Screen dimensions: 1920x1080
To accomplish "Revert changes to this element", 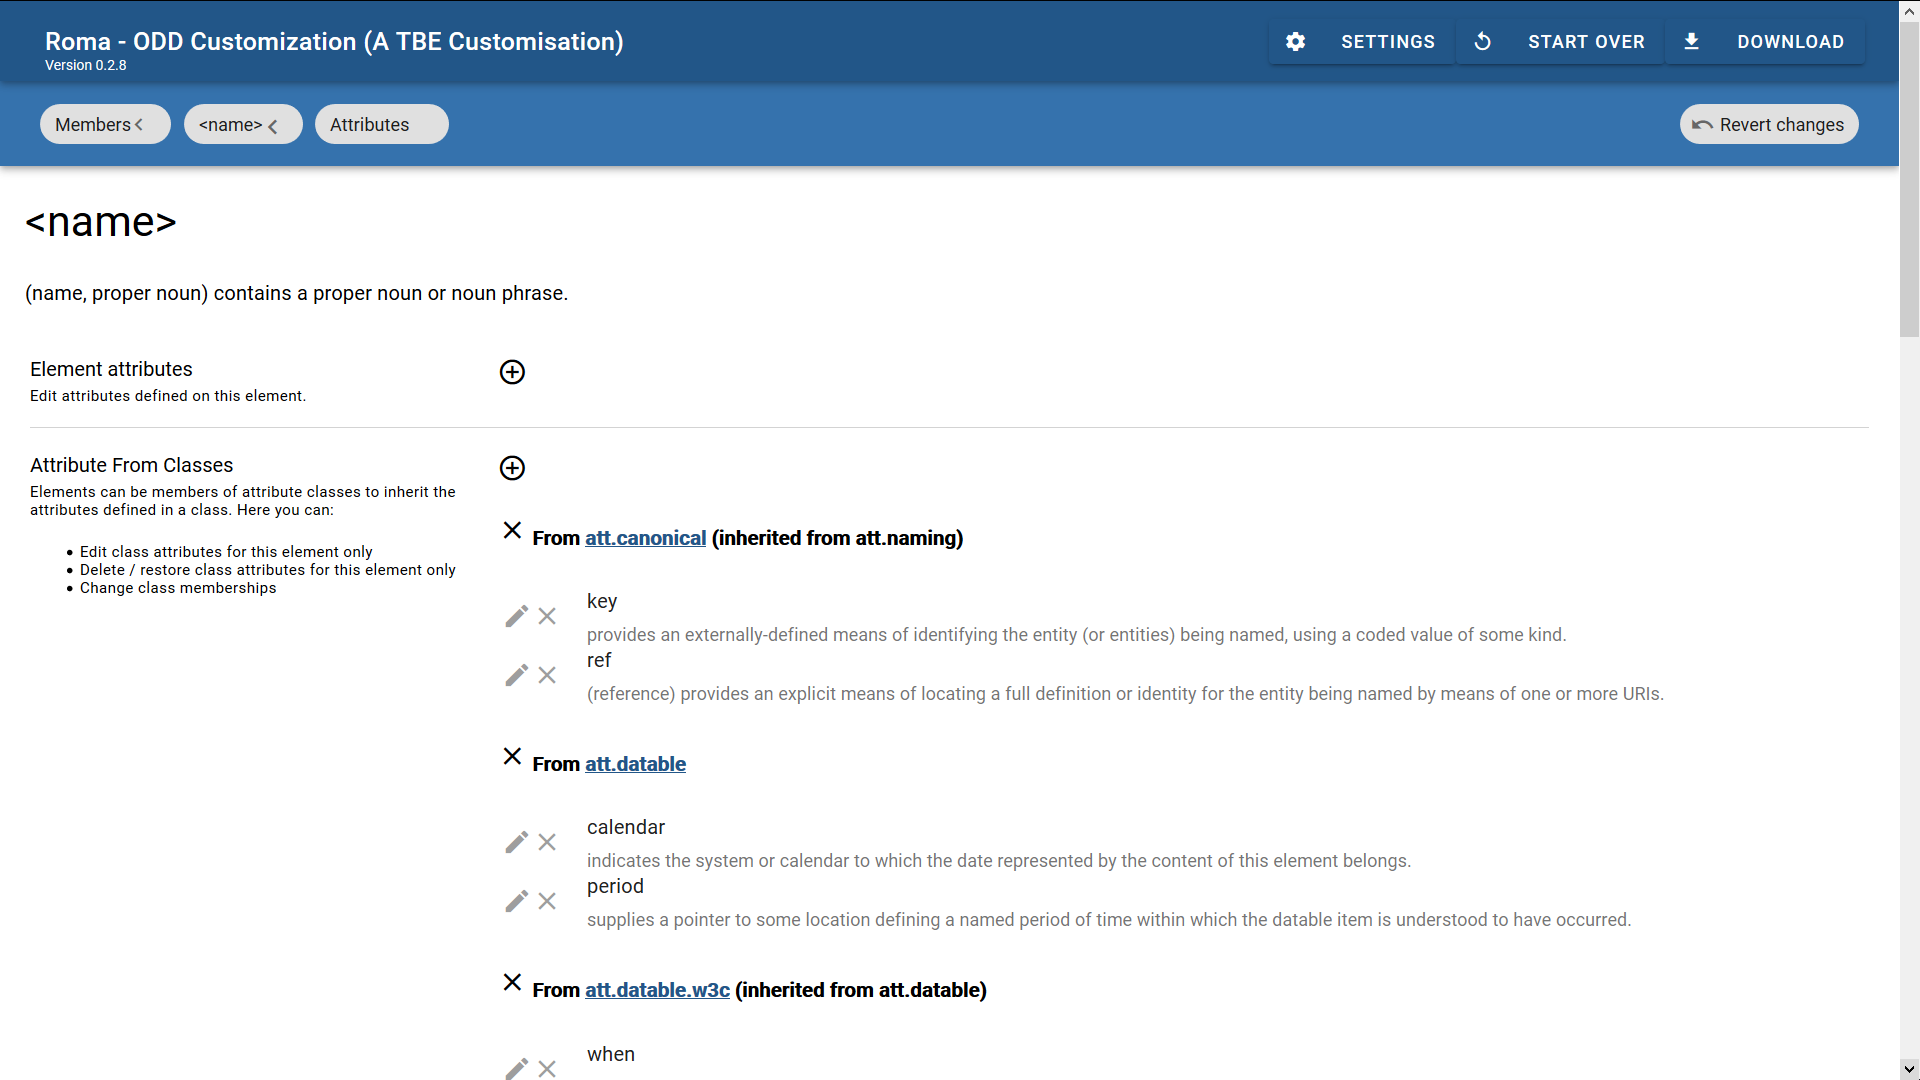I will coord(1768,124).
